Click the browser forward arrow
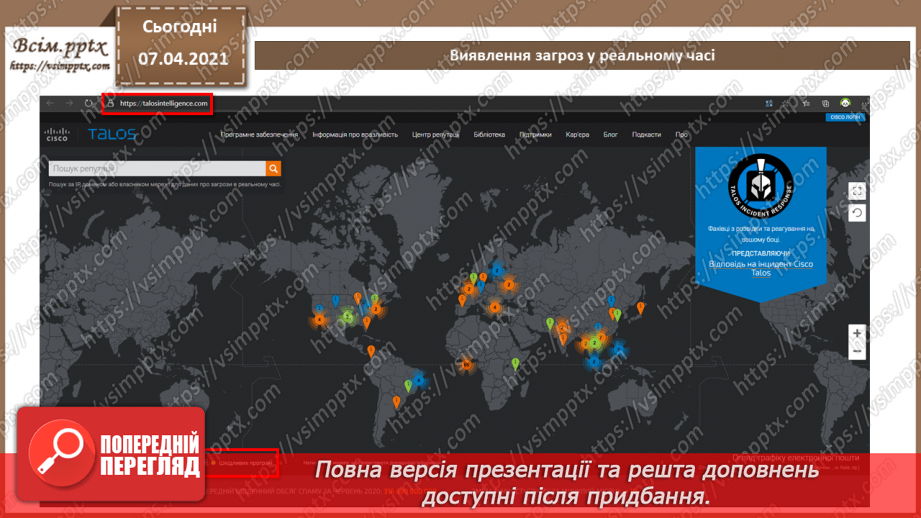The image size is (921, 518). [x=69, y=103]
